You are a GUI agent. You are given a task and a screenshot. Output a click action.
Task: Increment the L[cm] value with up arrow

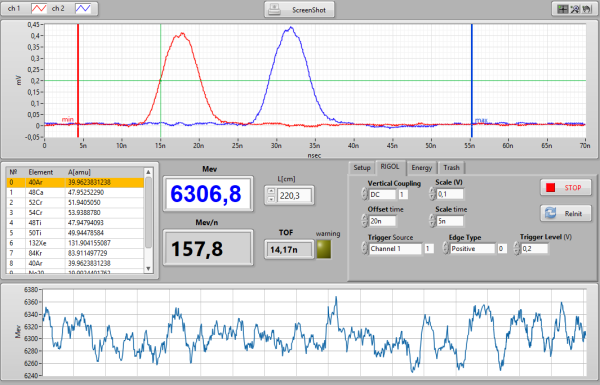271,191
